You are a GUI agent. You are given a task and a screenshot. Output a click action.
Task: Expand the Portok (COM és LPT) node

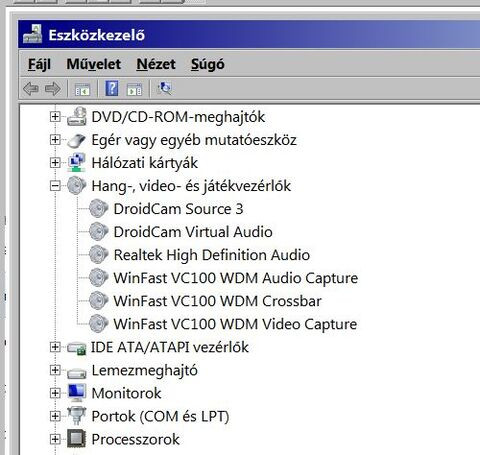tap(55, 416)
